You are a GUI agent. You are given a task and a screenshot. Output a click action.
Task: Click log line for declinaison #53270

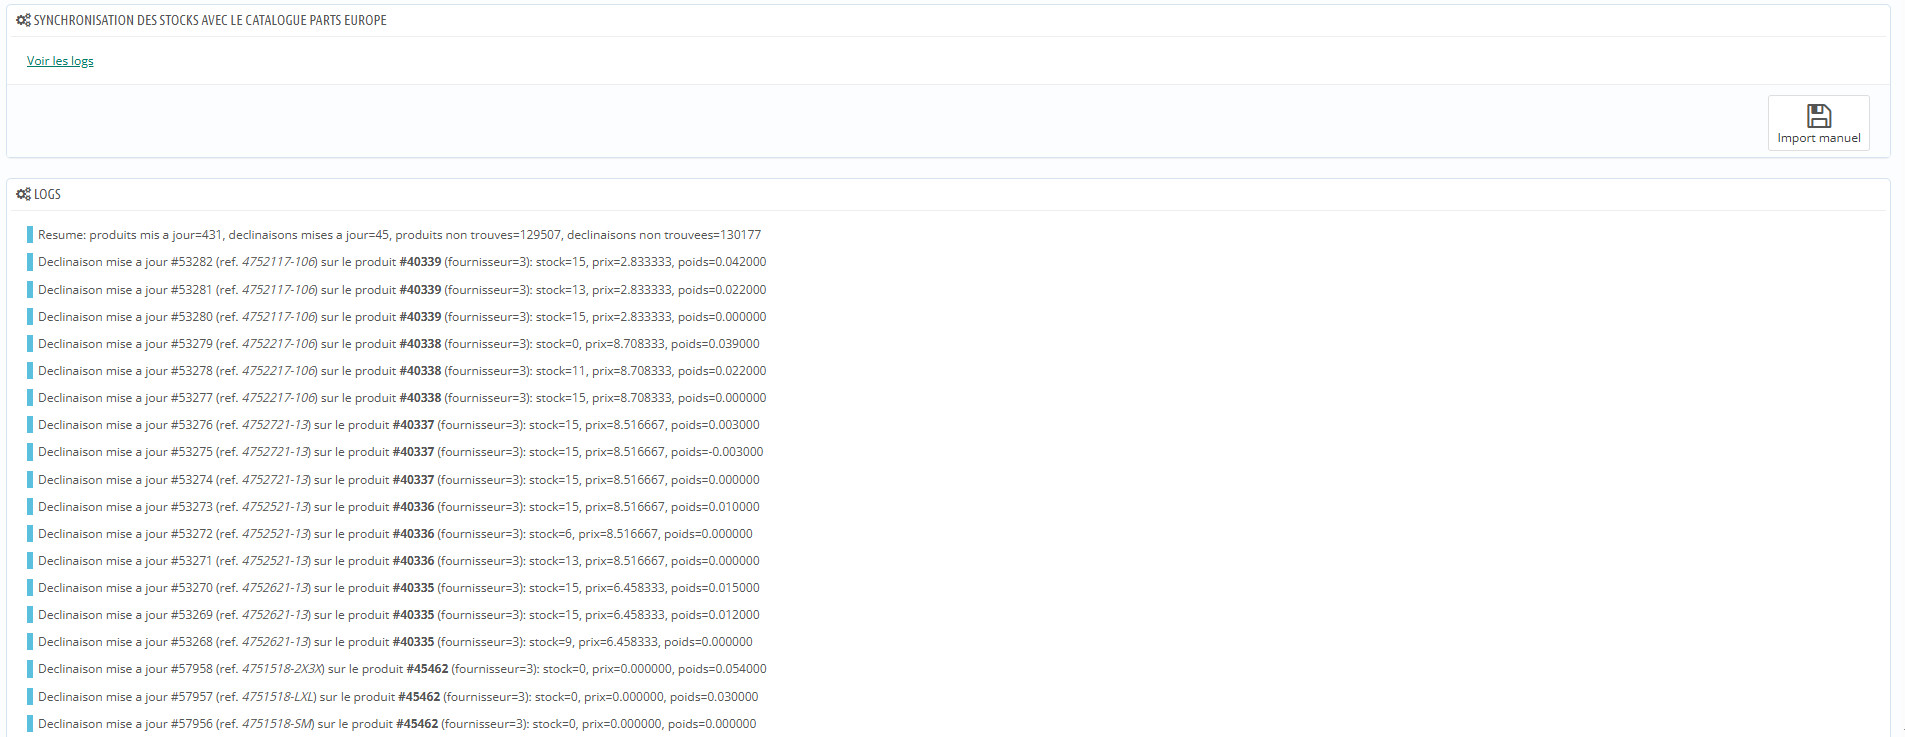[399, 588]
